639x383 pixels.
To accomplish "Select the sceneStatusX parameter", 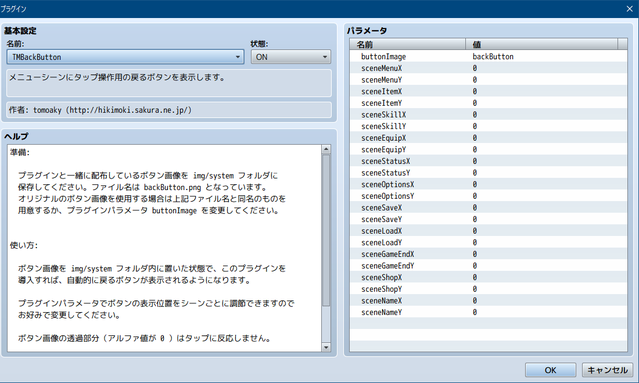I will pyautogui.click(x=386, y=161).
